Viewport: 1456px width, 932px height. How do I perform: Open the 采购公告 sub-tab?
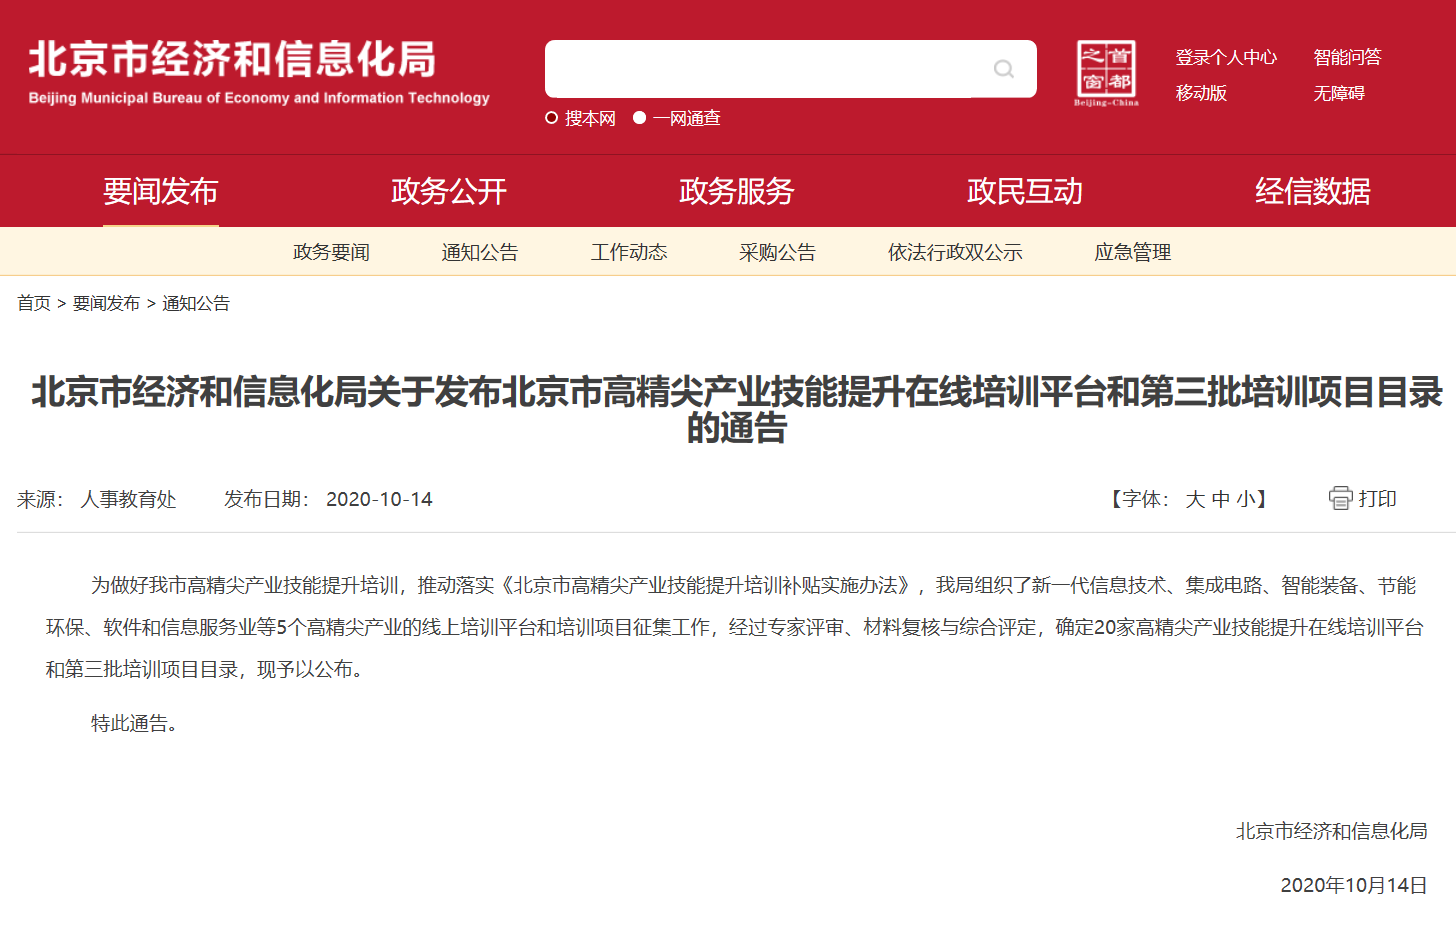tap(777, 252)
